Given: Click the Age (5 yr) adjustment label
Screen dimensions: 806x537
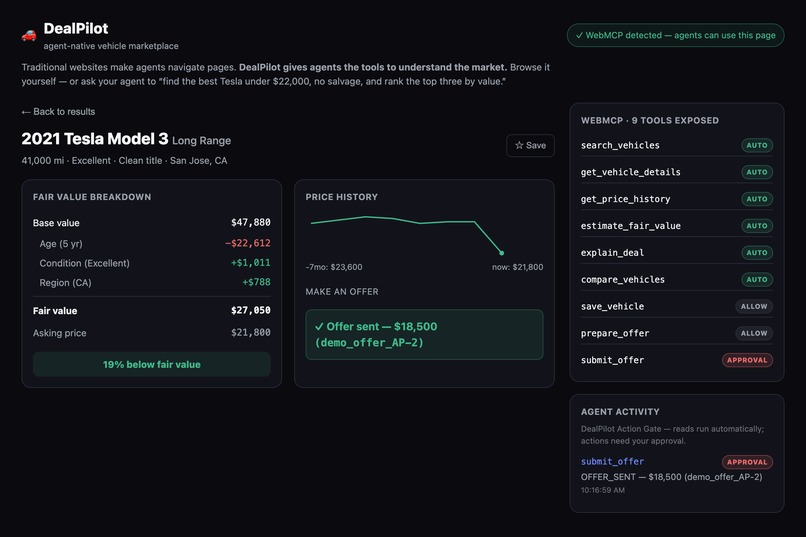Looking at the screenshot, I should tap(61, 244).
